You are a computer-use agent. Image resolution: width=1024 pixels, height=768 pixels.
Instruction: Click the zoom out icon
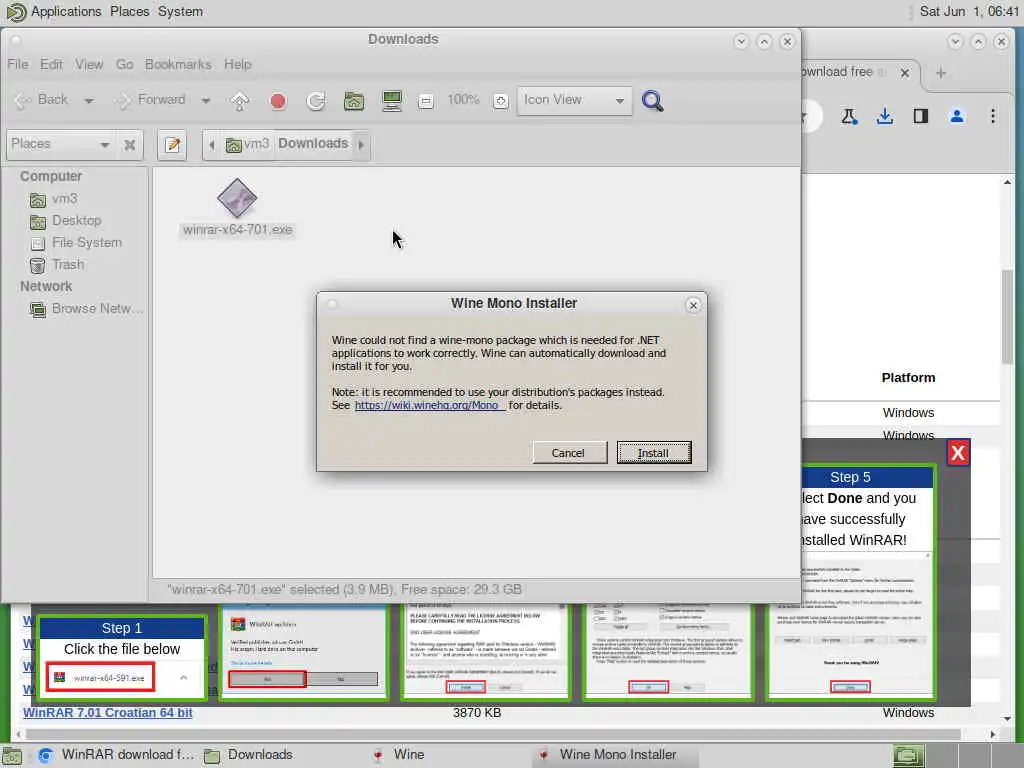[x=426, y=101]
